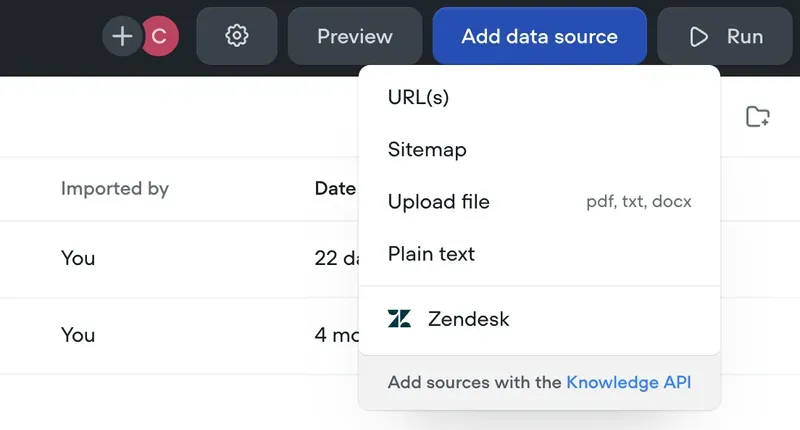Open settings via the gear icon
The image size is (800, 430).
coord(237,36)
